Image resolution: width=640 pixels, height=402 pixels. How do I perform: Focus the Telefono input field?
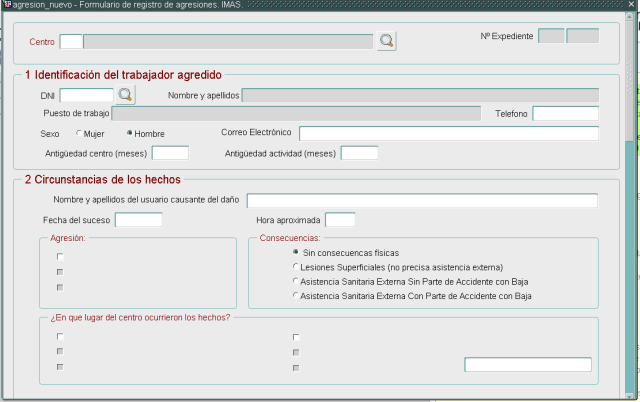[566, 113]
